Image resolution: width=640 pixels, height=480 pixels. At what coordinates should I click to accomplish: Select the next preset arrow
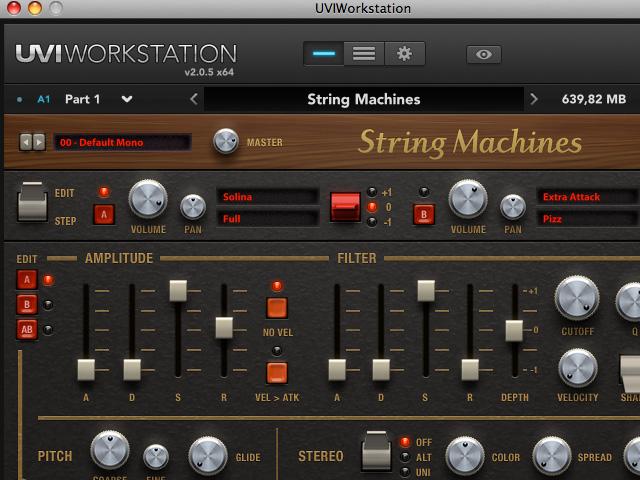click(39, 142)
